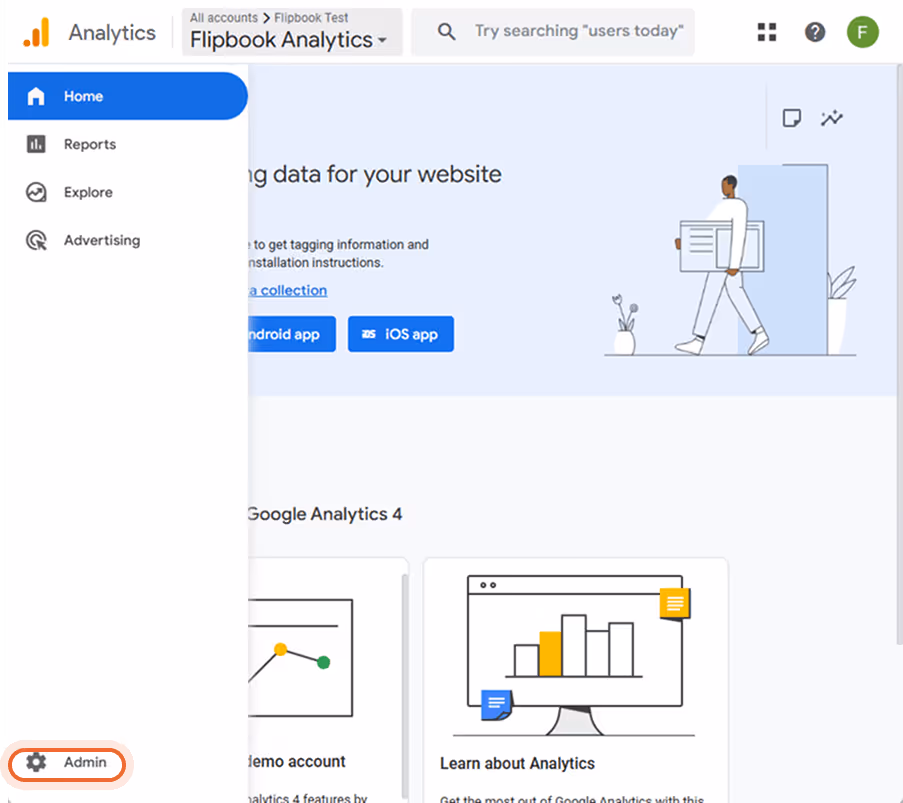This screenshot has height=803, width=903.
Task: Open the help question mark icon
Action: [814, 32]
